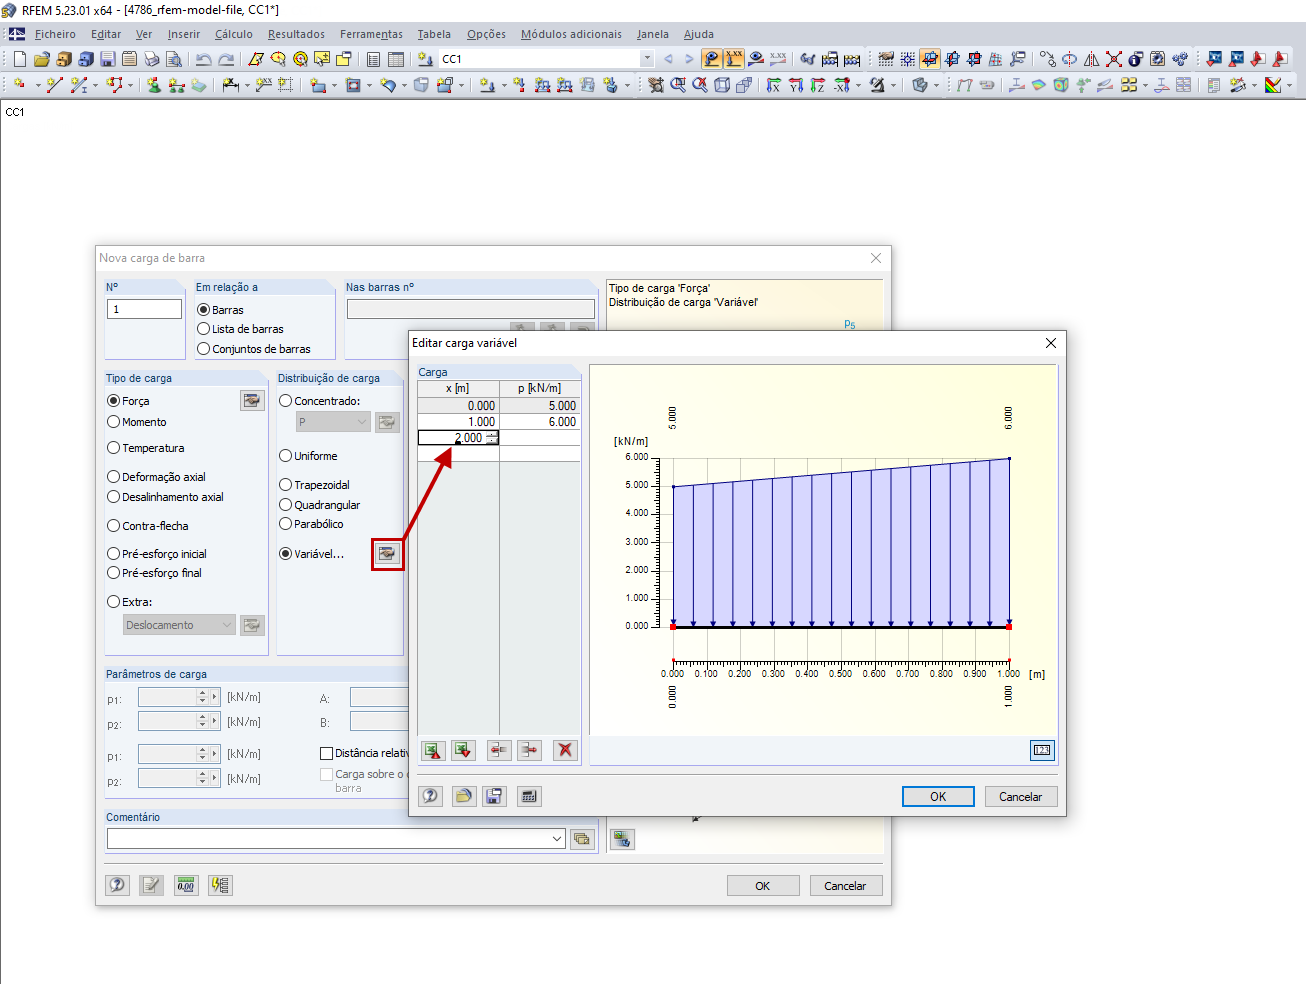Viewport: 1306px width, 984px height.
Task: Expand the color scale tool dropdown arrow
Action: (x=1289, y=85)
